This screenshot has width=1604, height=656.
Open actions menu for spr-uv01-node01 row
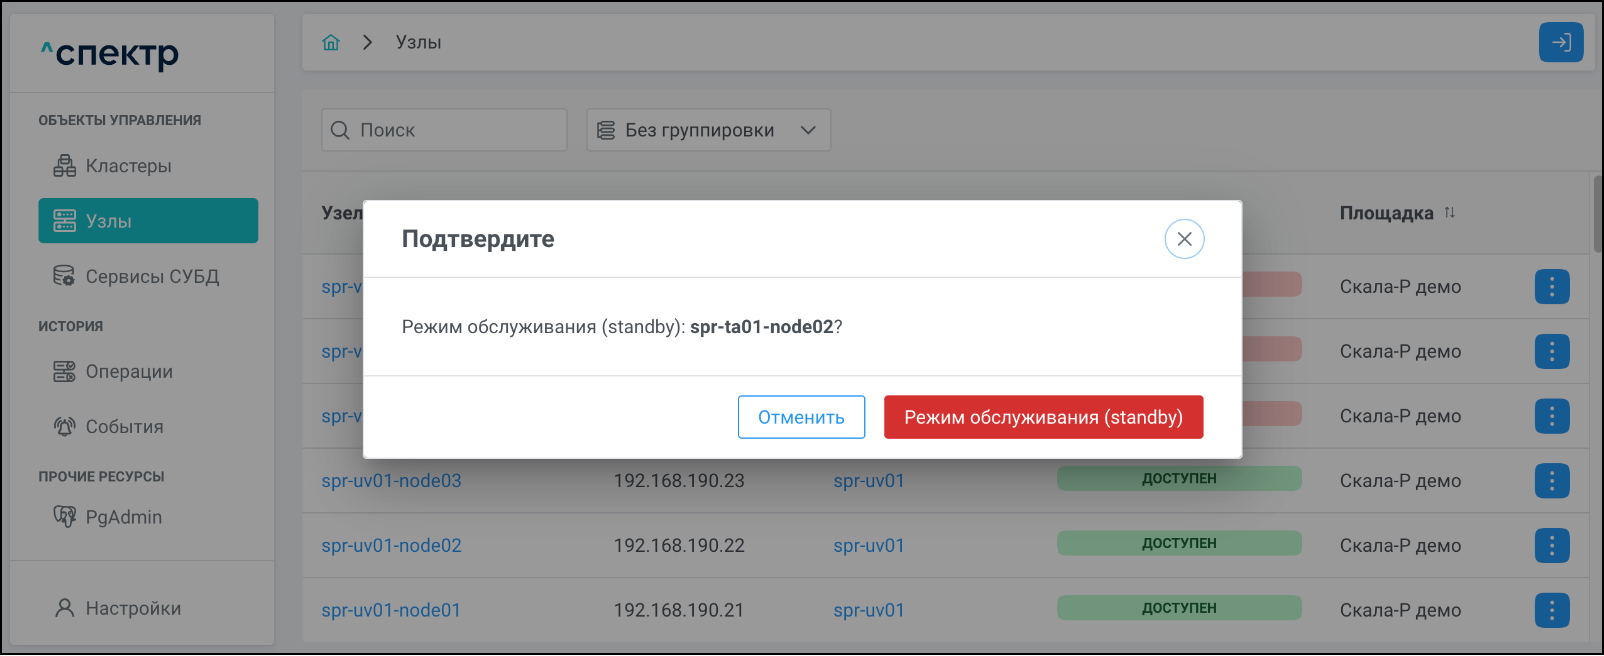(x=1551, y=610)
